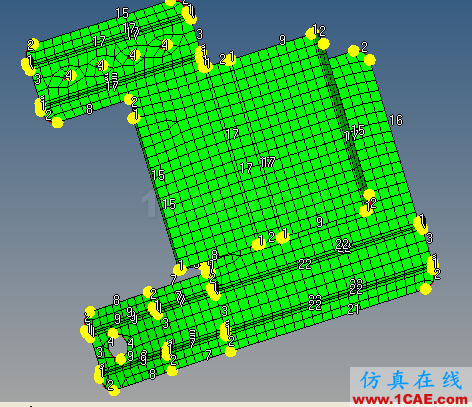Click the 仿真在线 watermark text
Viewport: 472px width, 407px height.
(411, 380)
